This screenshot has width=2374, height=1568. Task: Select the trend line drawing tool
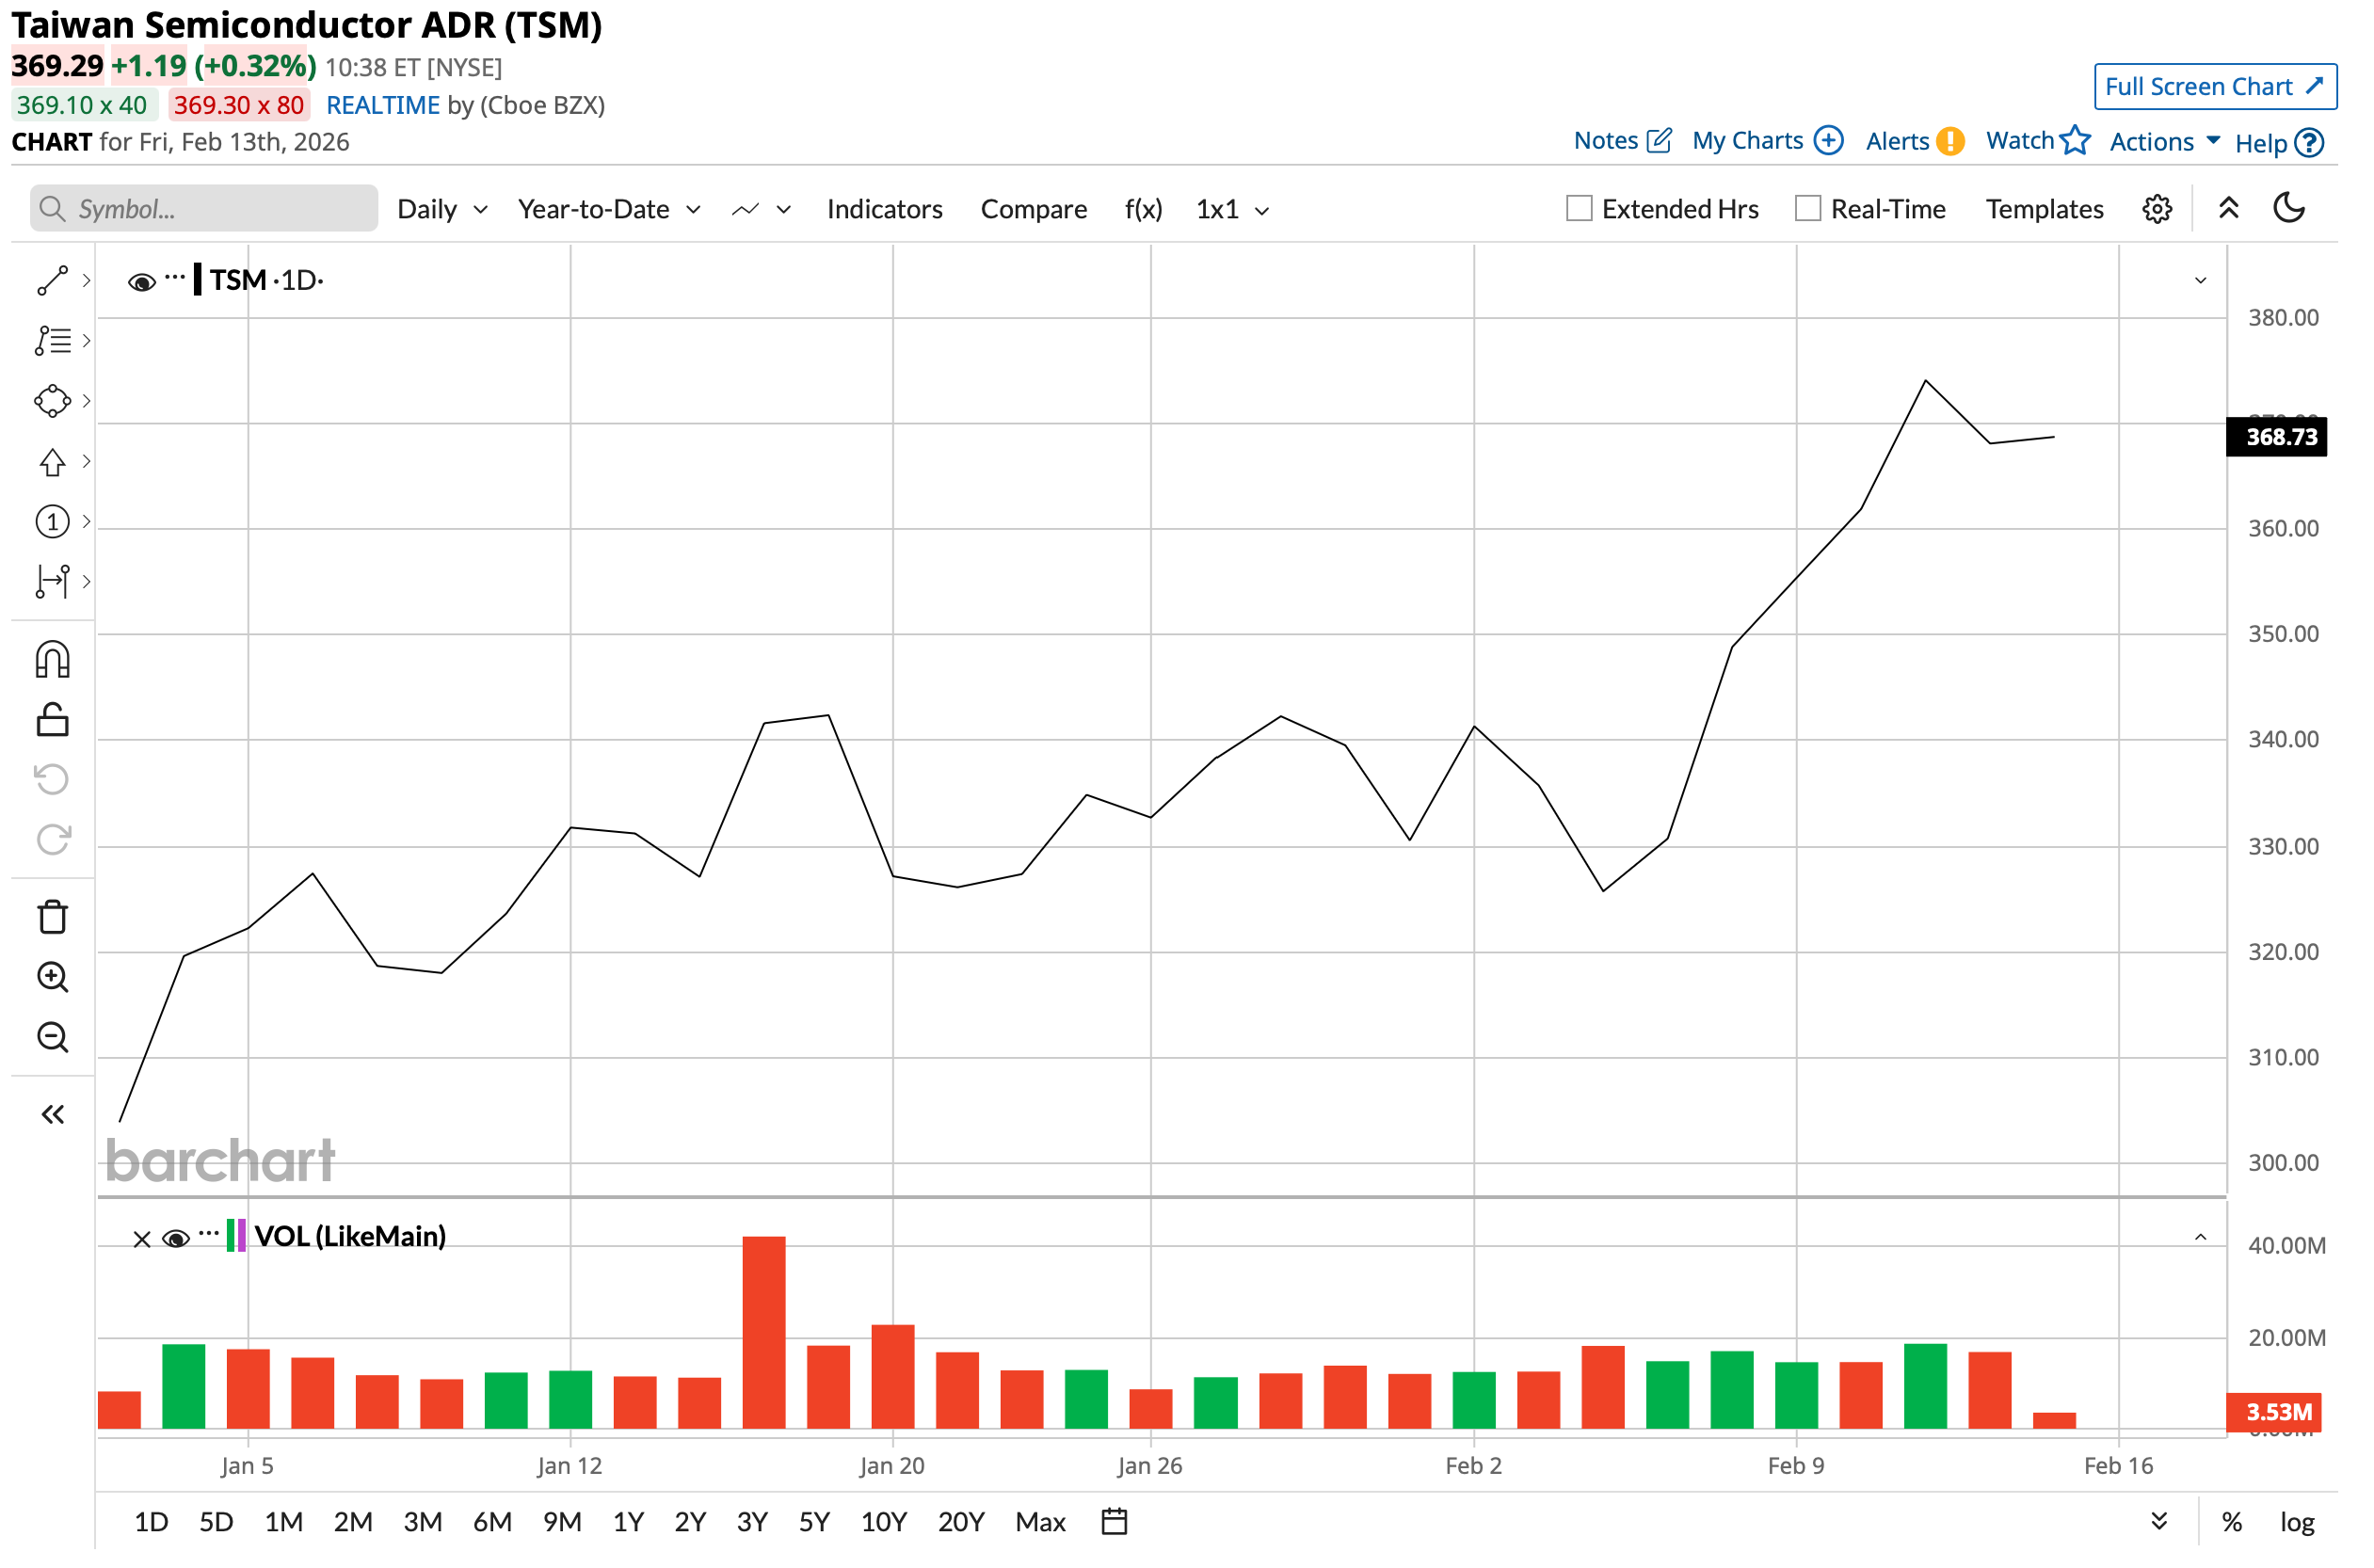click(52, 281)
